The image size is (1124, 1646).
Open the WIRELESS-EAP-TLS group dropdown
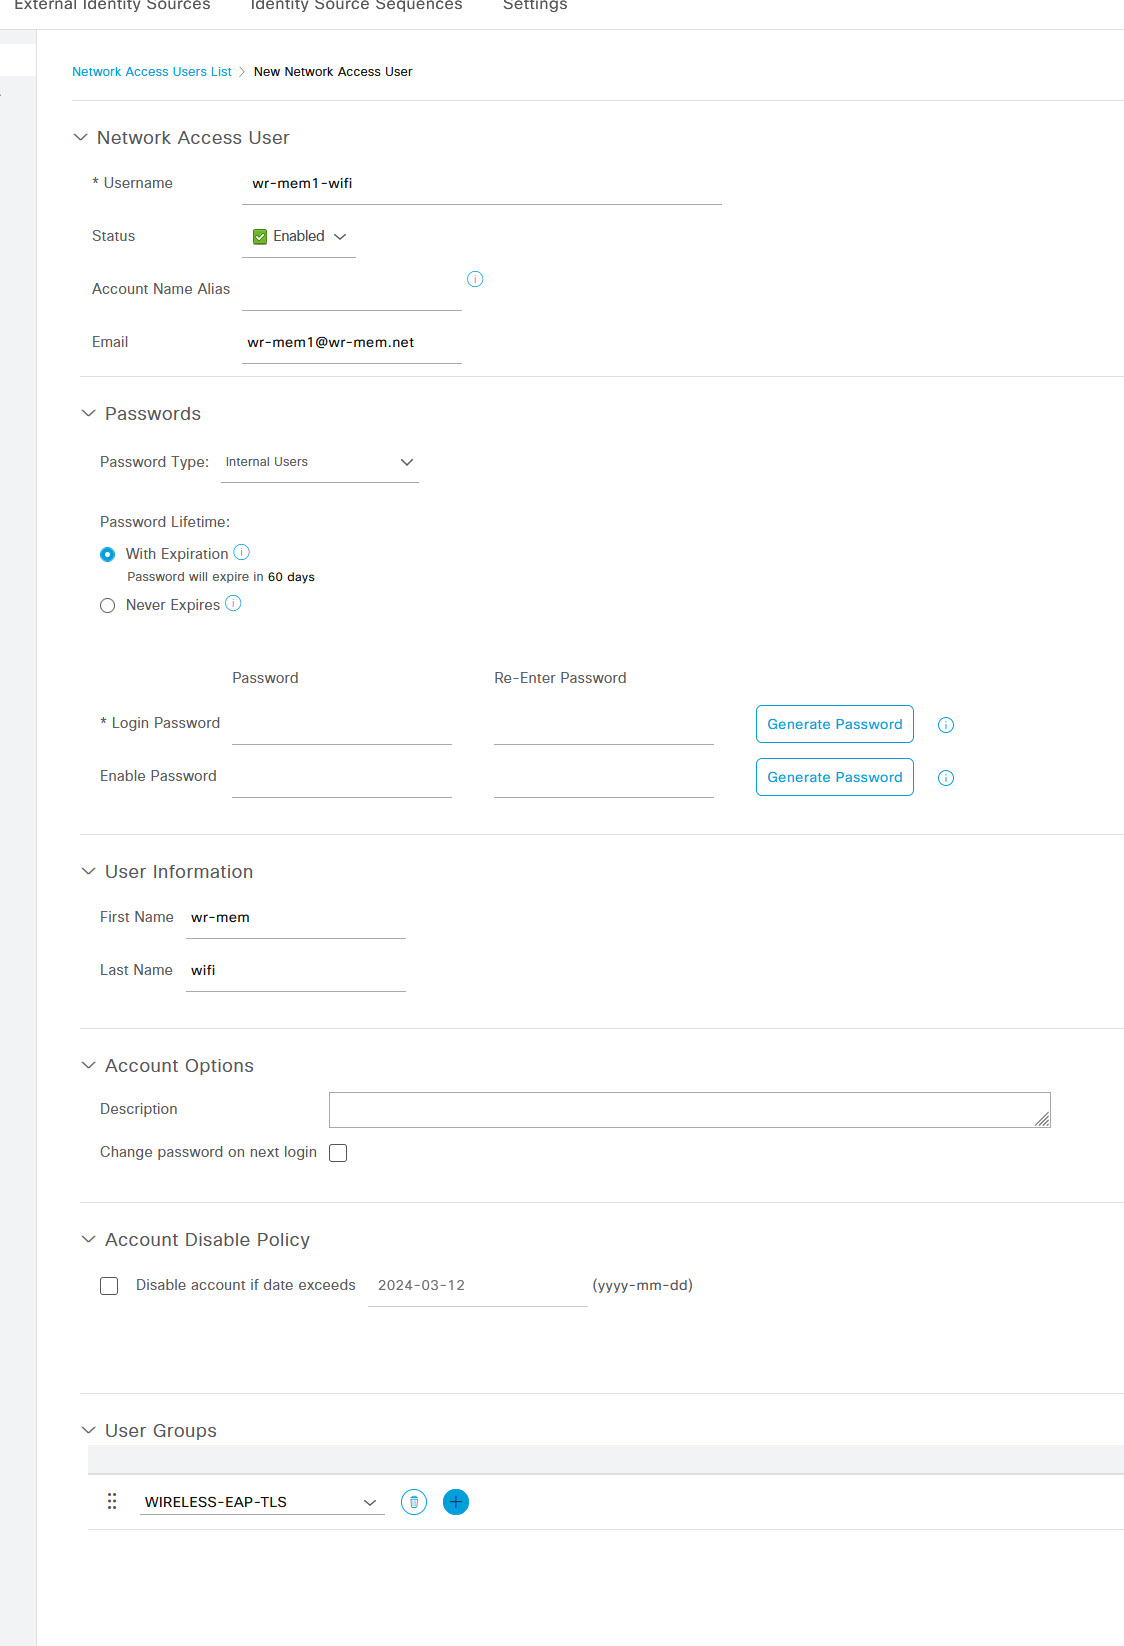(x=262, y=1502)
